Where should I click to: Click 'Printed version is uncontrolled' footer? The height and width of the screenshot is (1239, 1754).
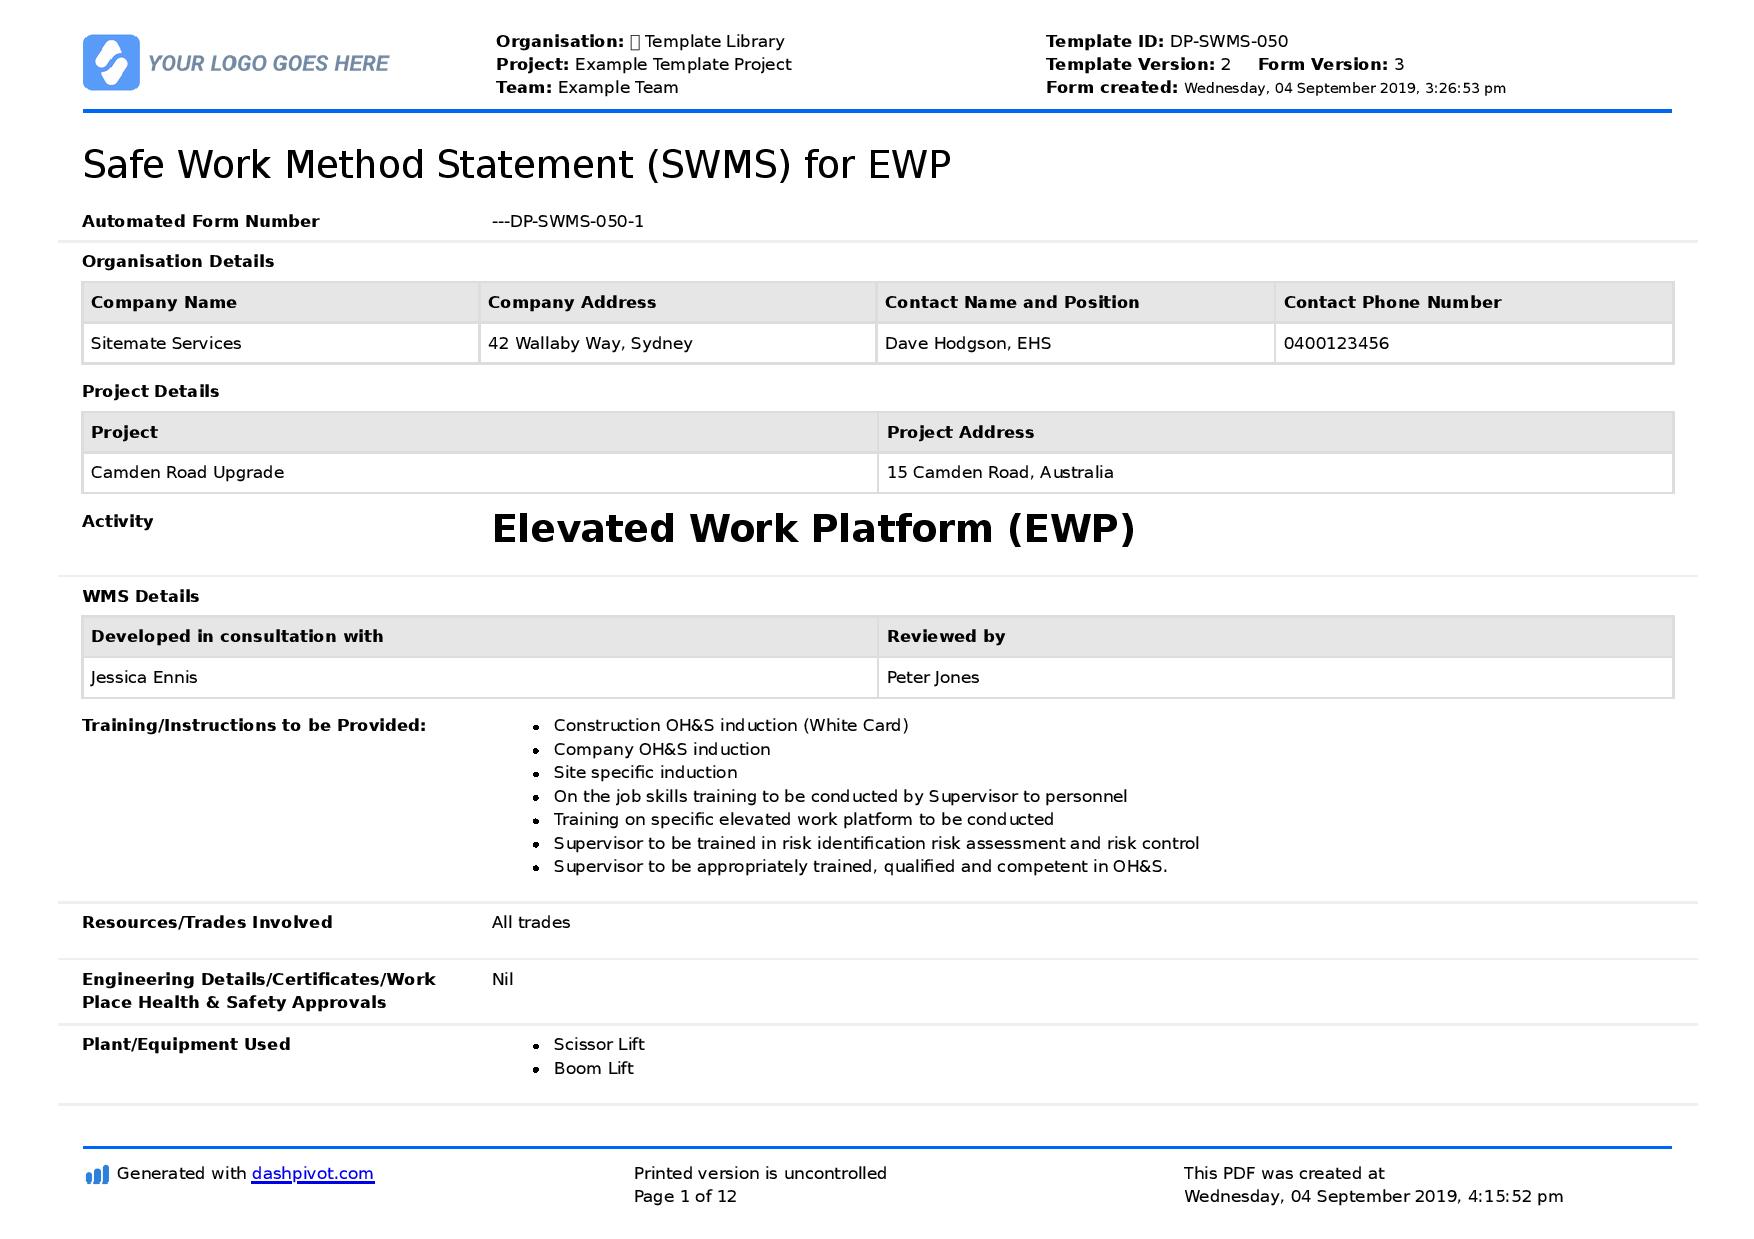(x=760, y=1173)
